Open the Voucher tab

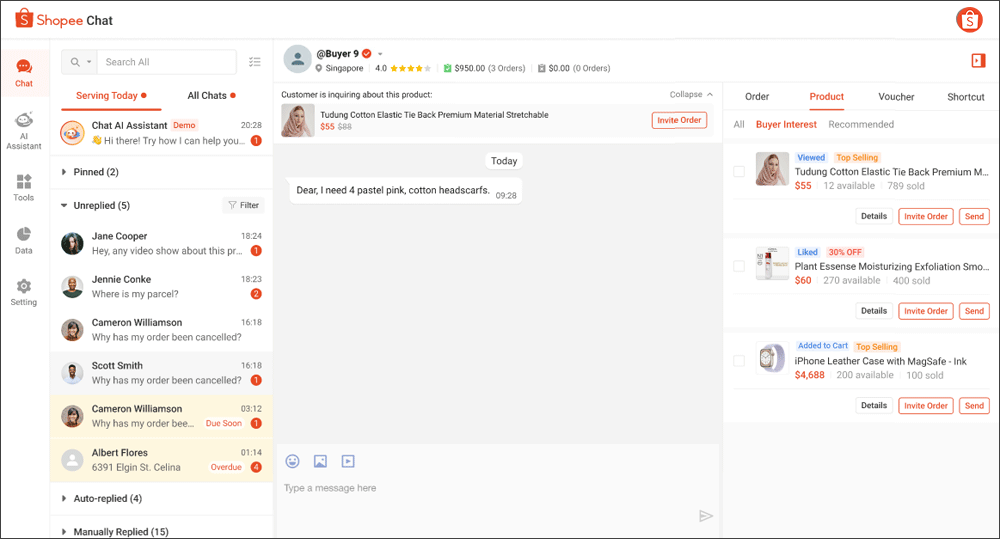tap(896, 97)
